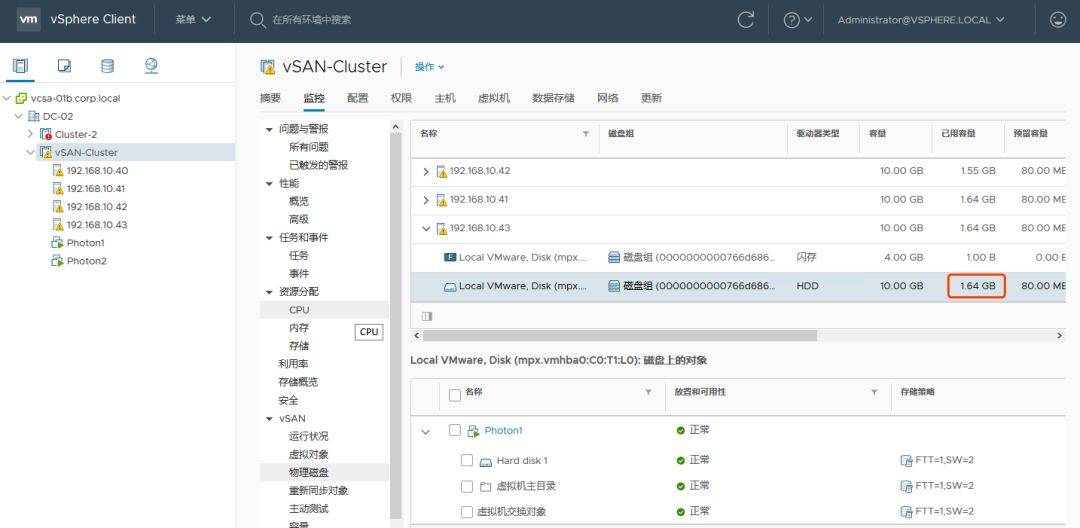Switch to the 摘要 tab

pyautogui.click(x=271, y=98)
